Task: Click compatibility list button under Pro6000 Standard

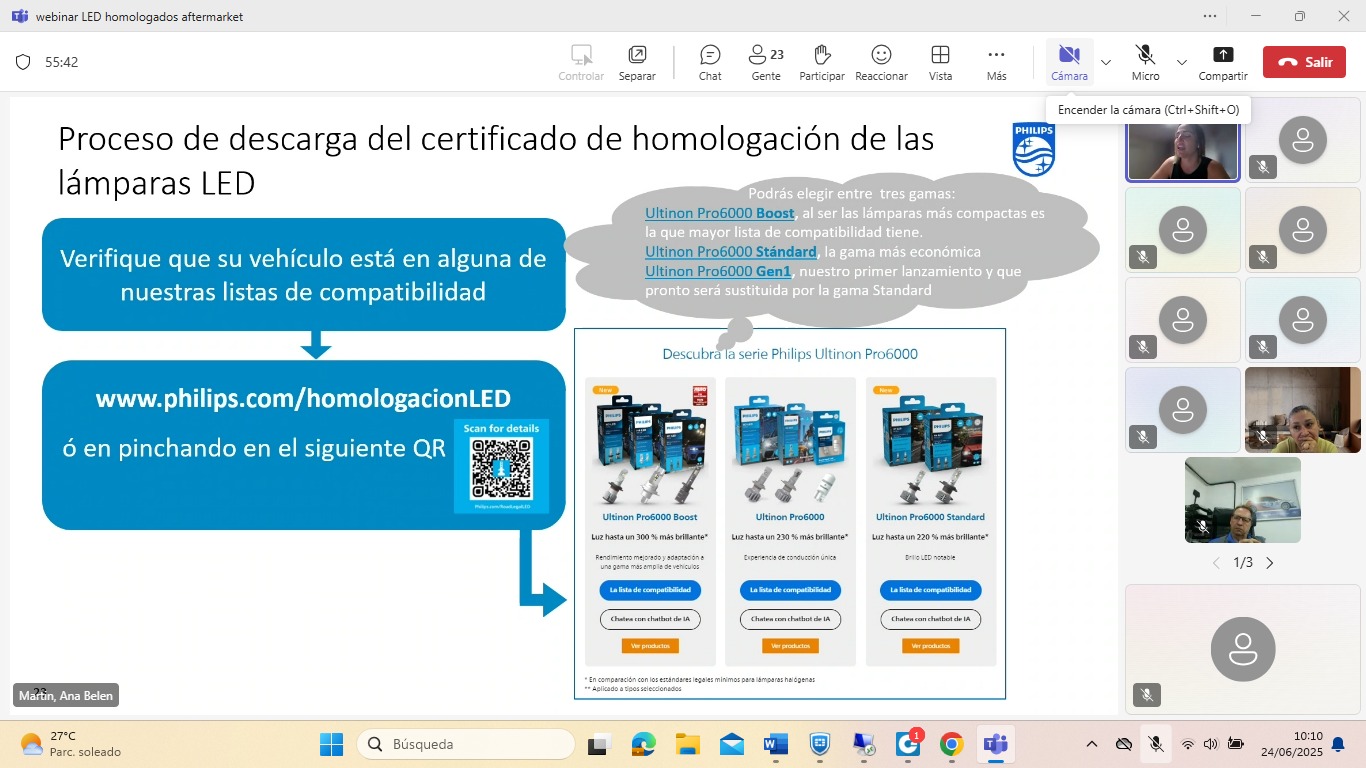Action: click(930, 590)
